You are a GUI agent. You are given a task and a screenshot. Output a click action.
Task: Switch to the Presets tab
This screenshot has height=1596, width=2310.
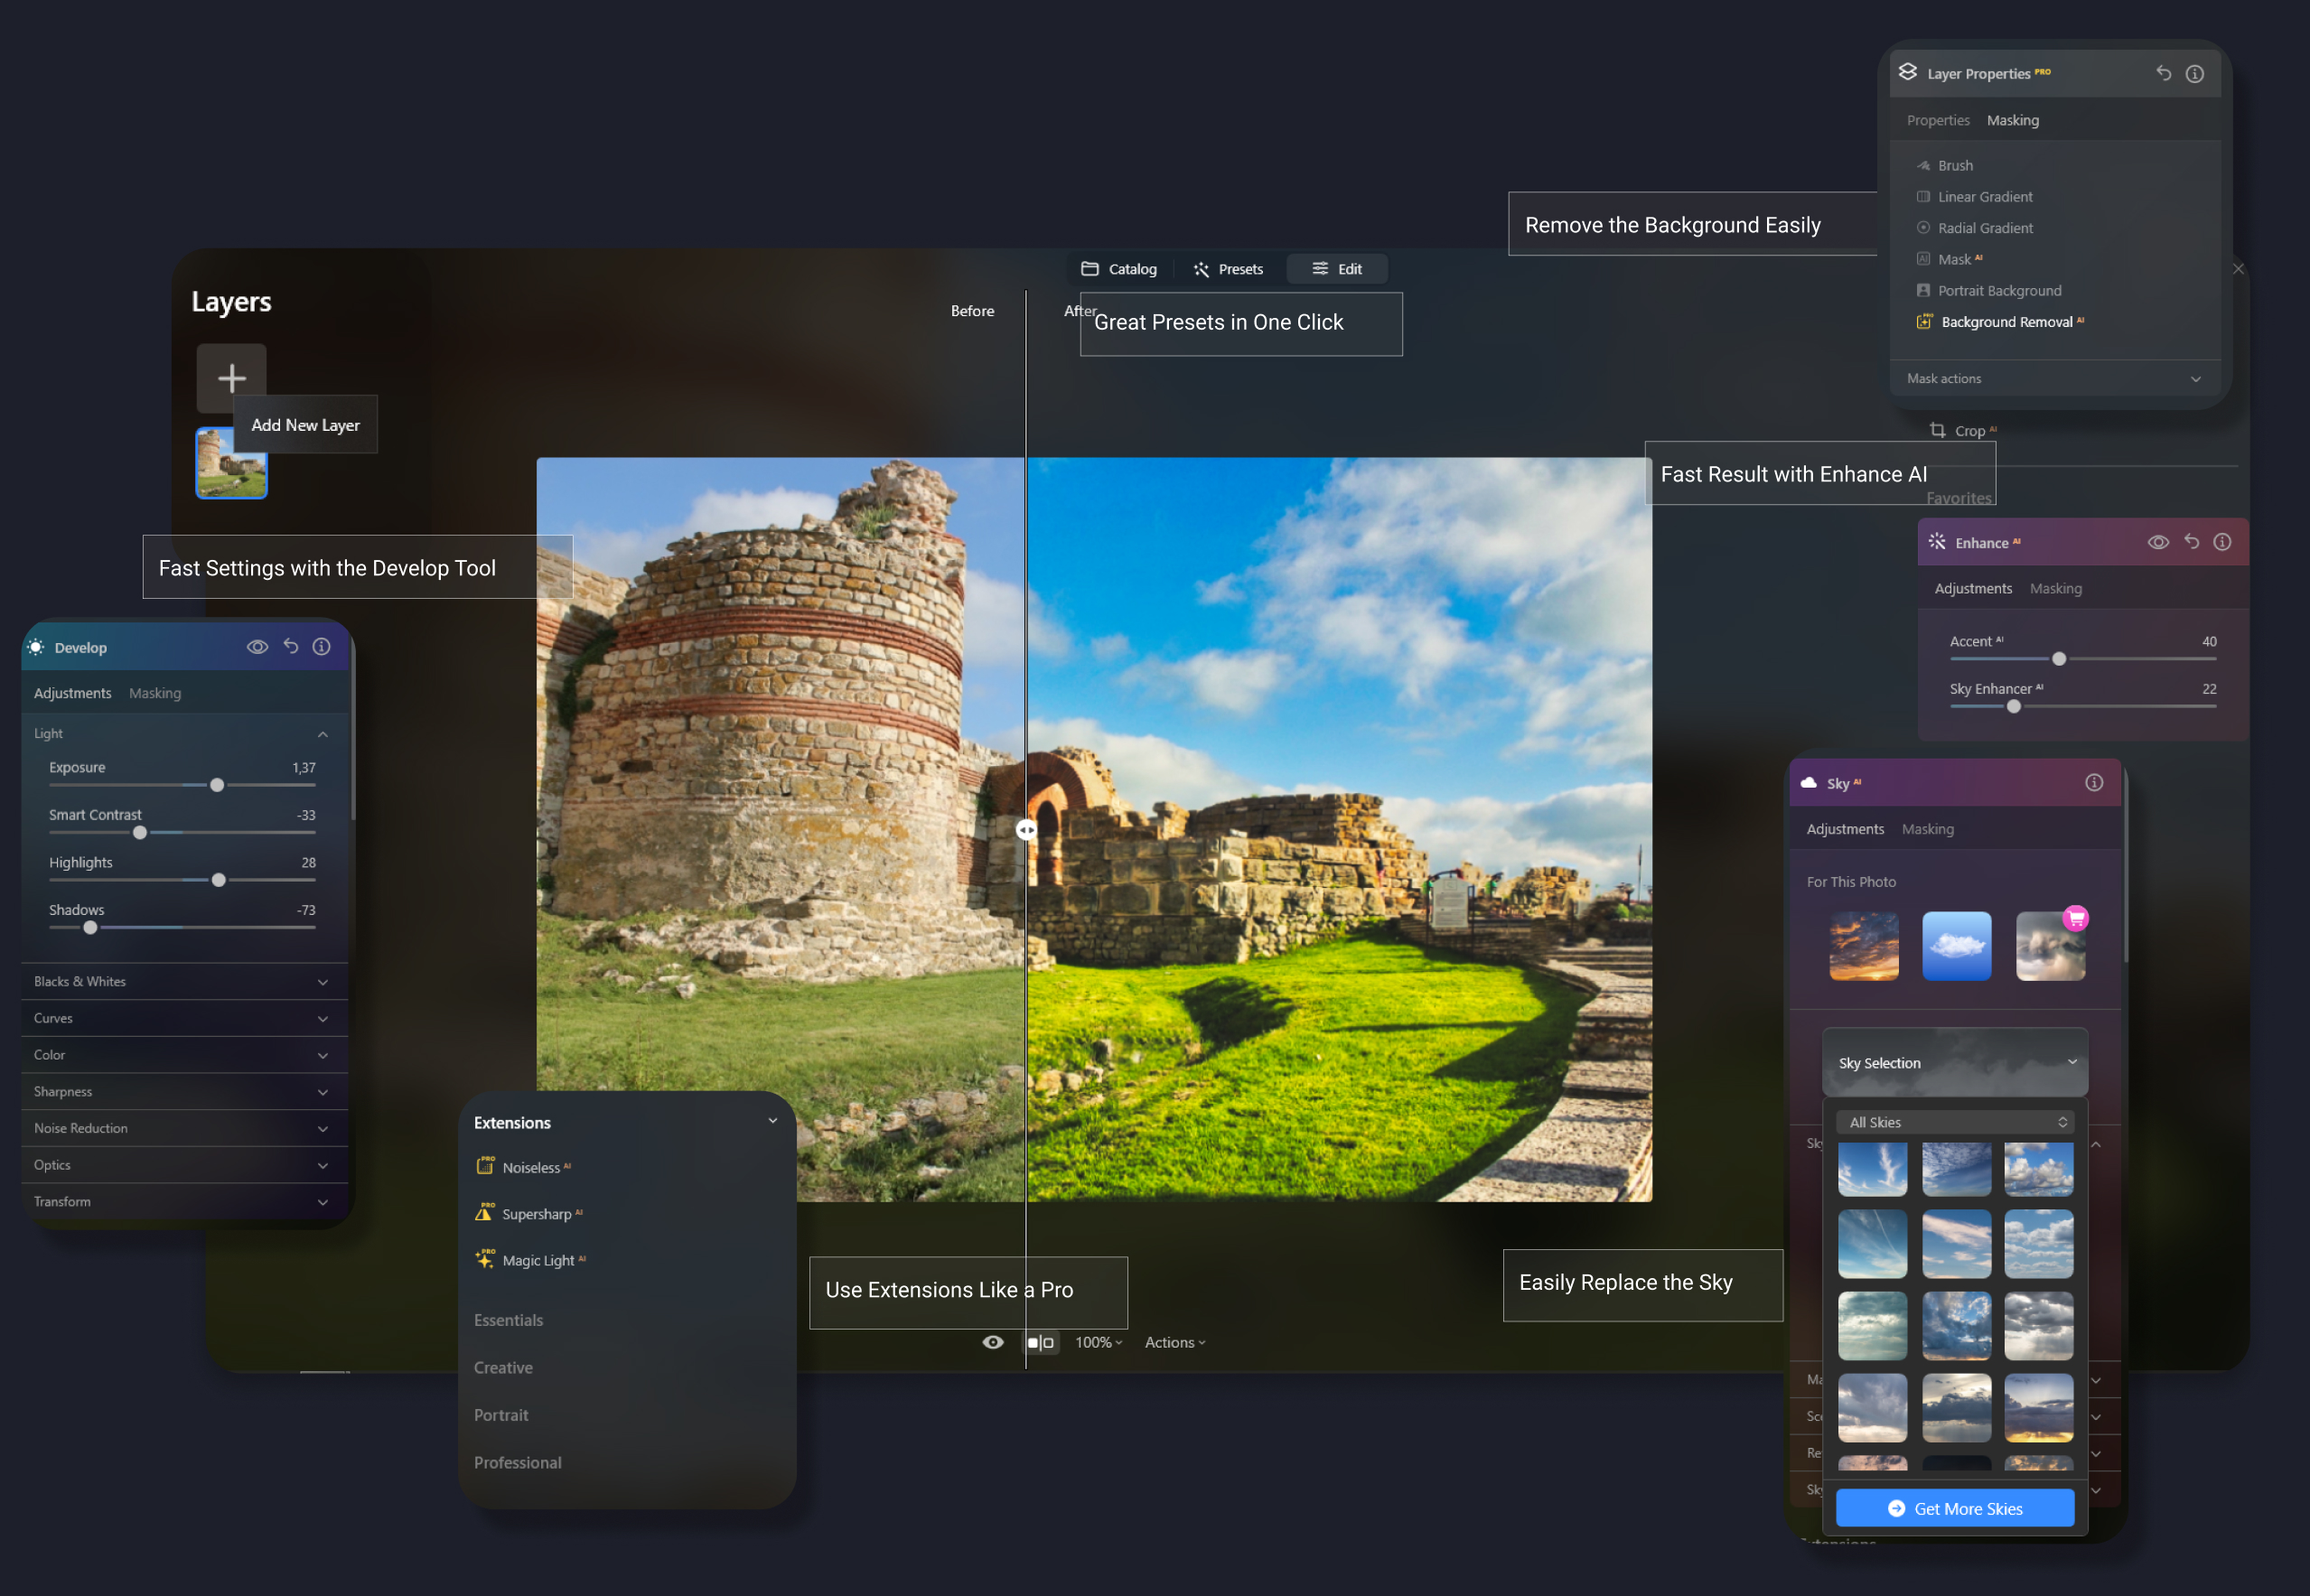pyautogui.click(x=1228, y=269)
